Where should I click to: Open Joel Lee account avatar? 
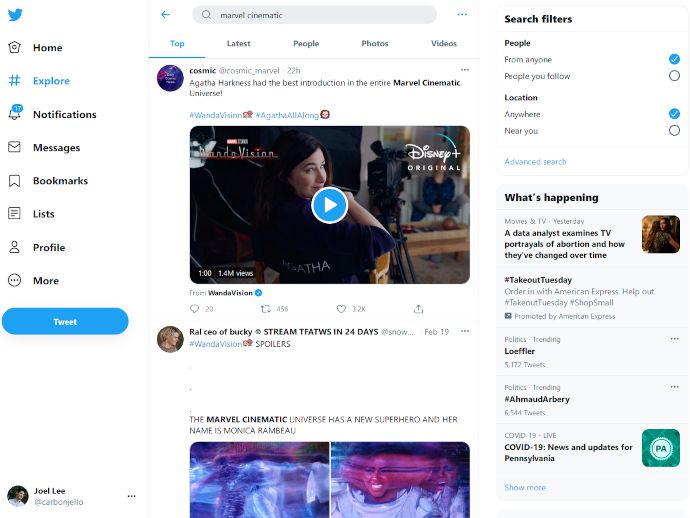coord(18,496)
